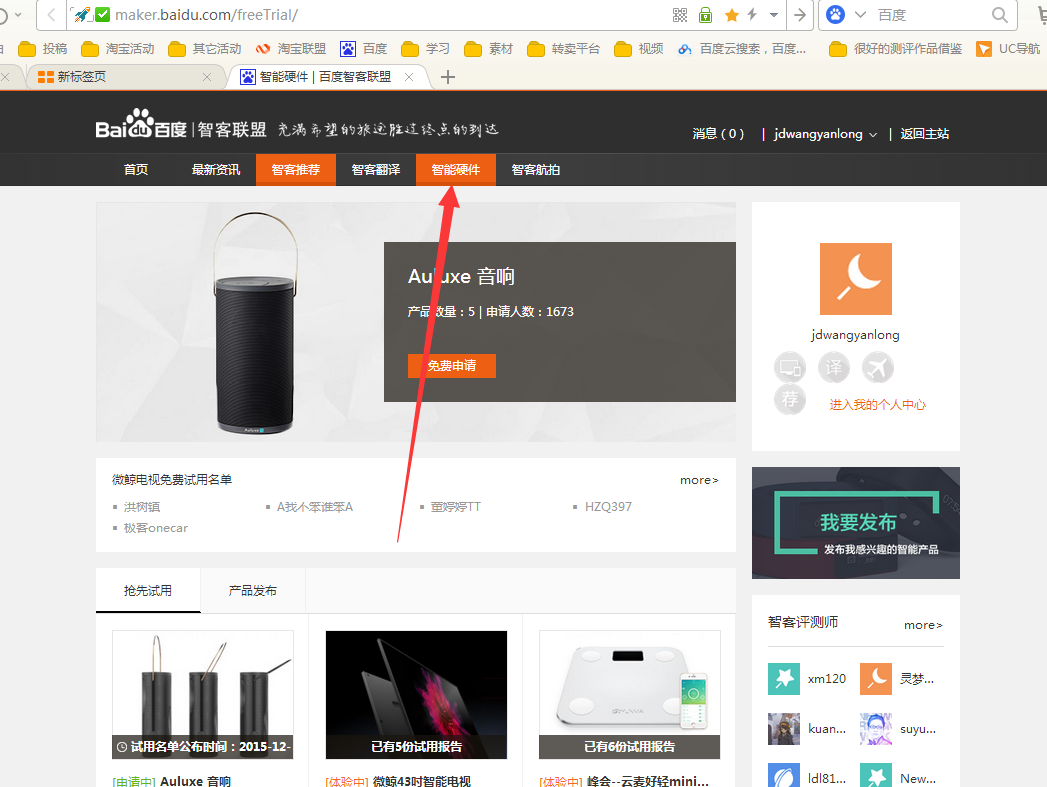Viewport: 1047px width, 787px height.
Task: Open the 智客航拍 nav item
Action: click(536, 170)
